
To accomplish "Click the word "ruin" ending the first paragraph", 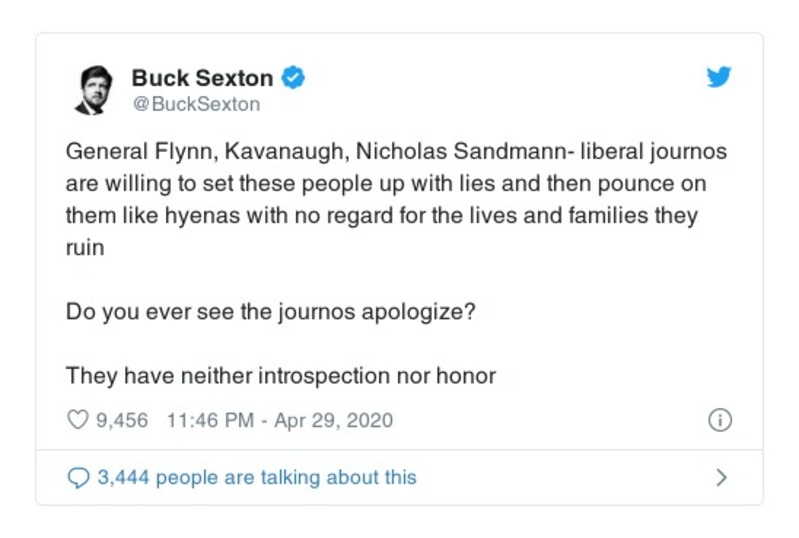I will (84, 247).
